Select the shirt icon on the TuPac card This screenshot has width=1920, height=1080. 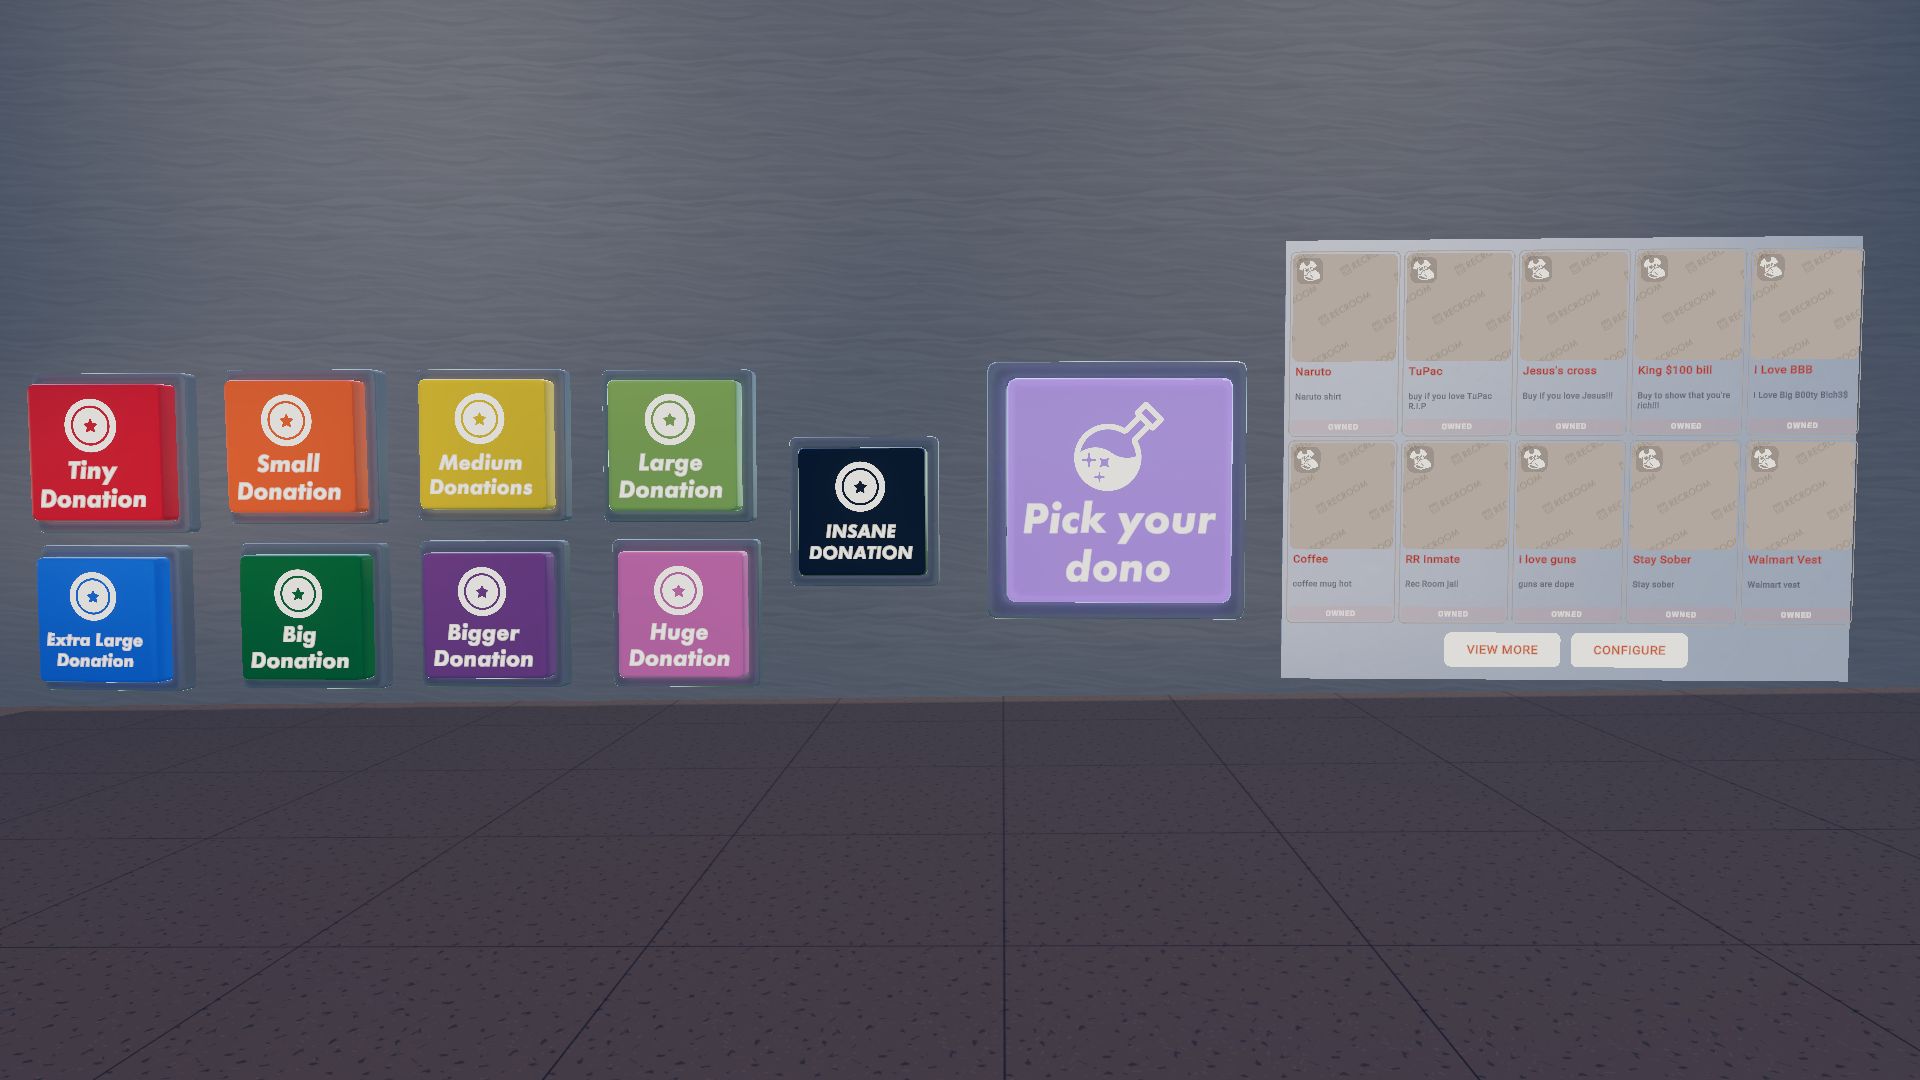[x=1424, y=268]
